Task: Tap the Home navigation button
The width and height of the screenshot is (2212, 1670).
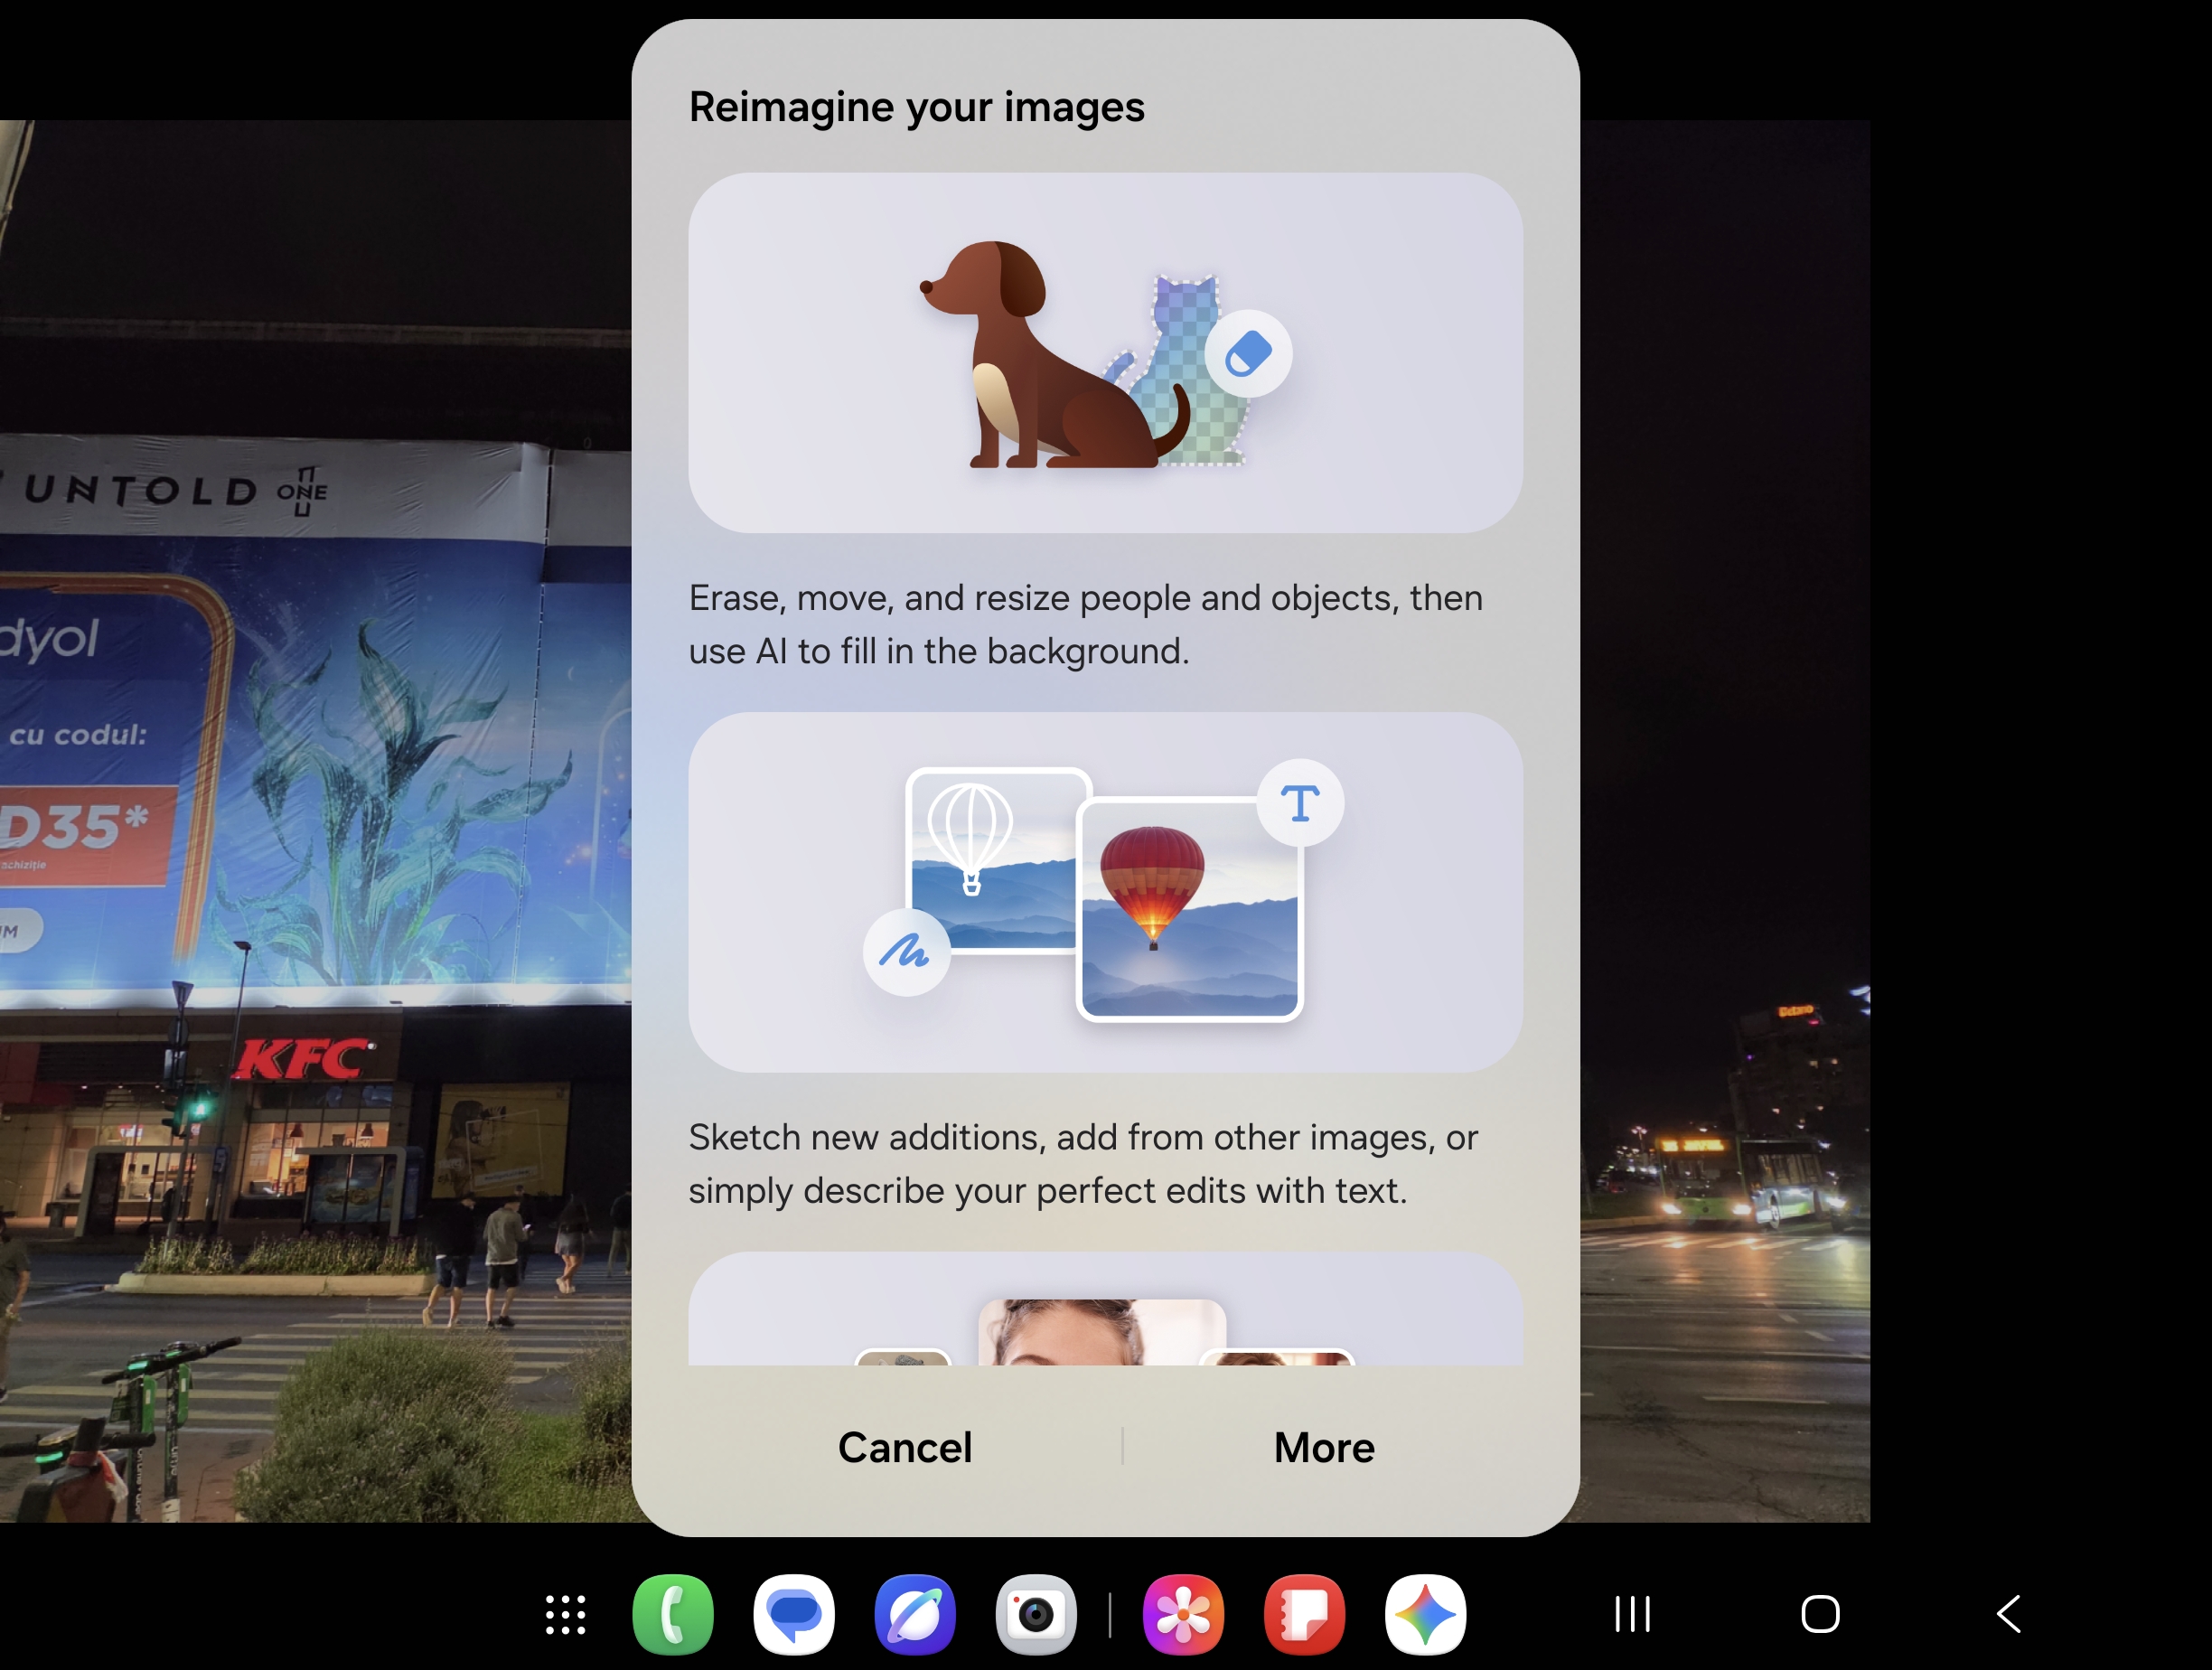Action: coord(1820,1613)
